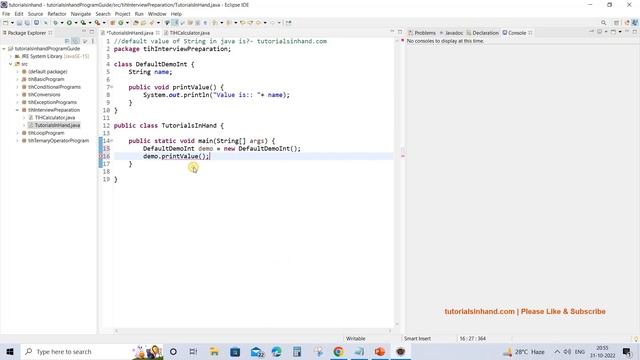Viewport: 640px width, 360px height.
Task: Open the File menu
Action: 6,14
